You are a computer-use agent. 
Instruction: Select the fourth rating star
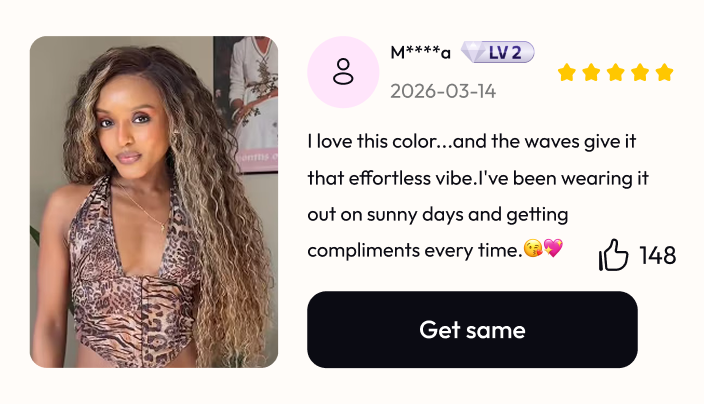click(x=640, y=72)
